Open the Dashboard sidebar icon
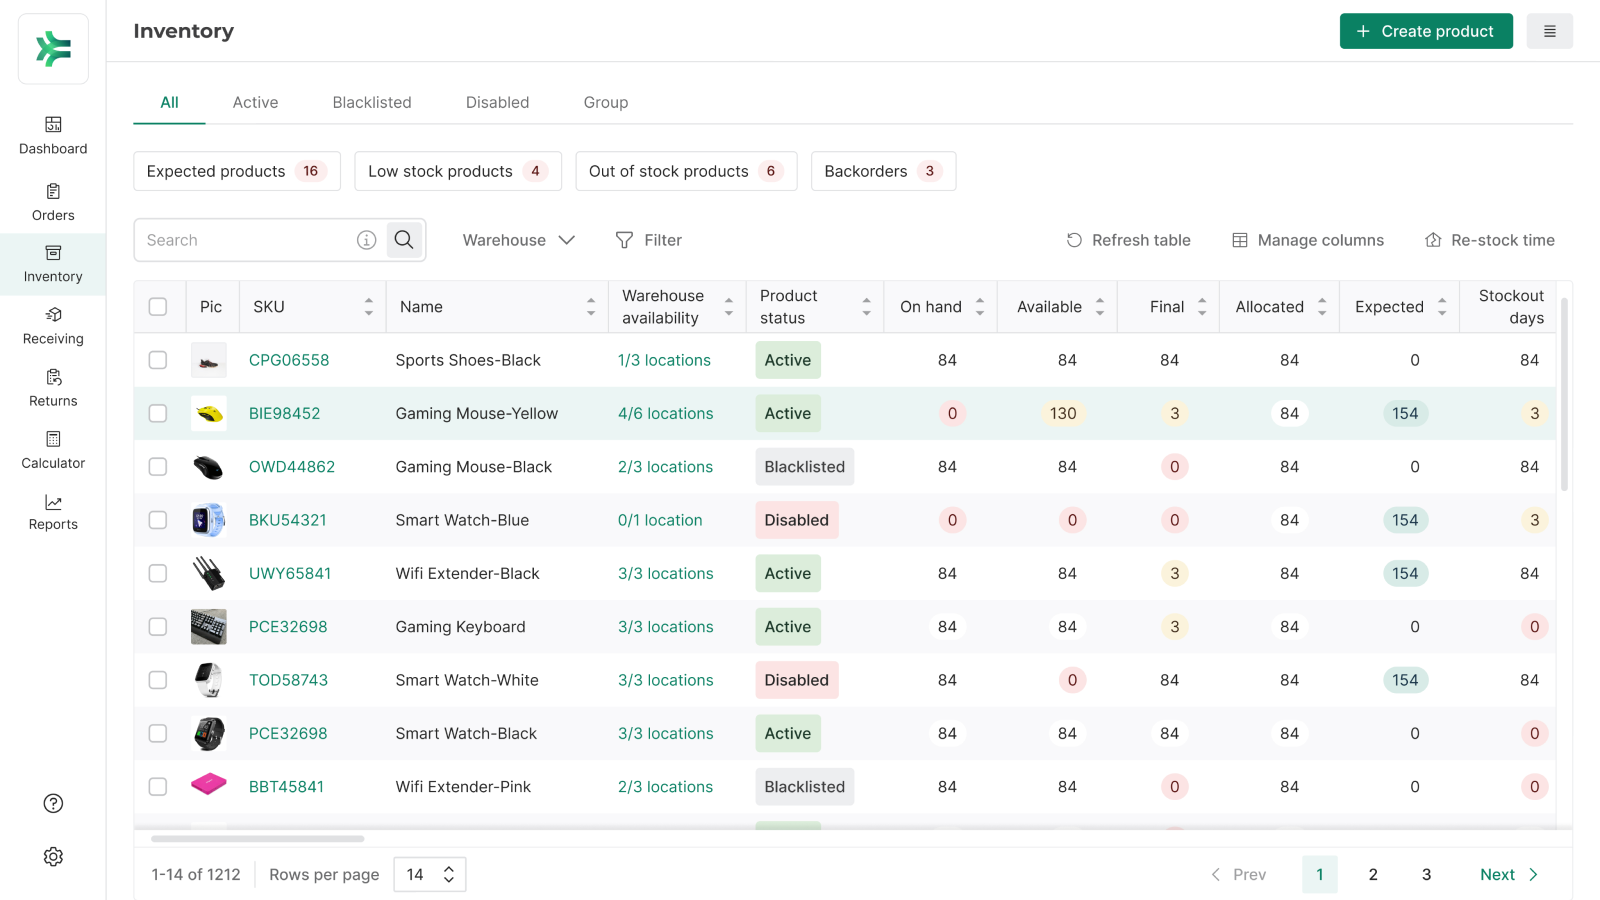This screenshot has height=900, width=1600. 53,125
